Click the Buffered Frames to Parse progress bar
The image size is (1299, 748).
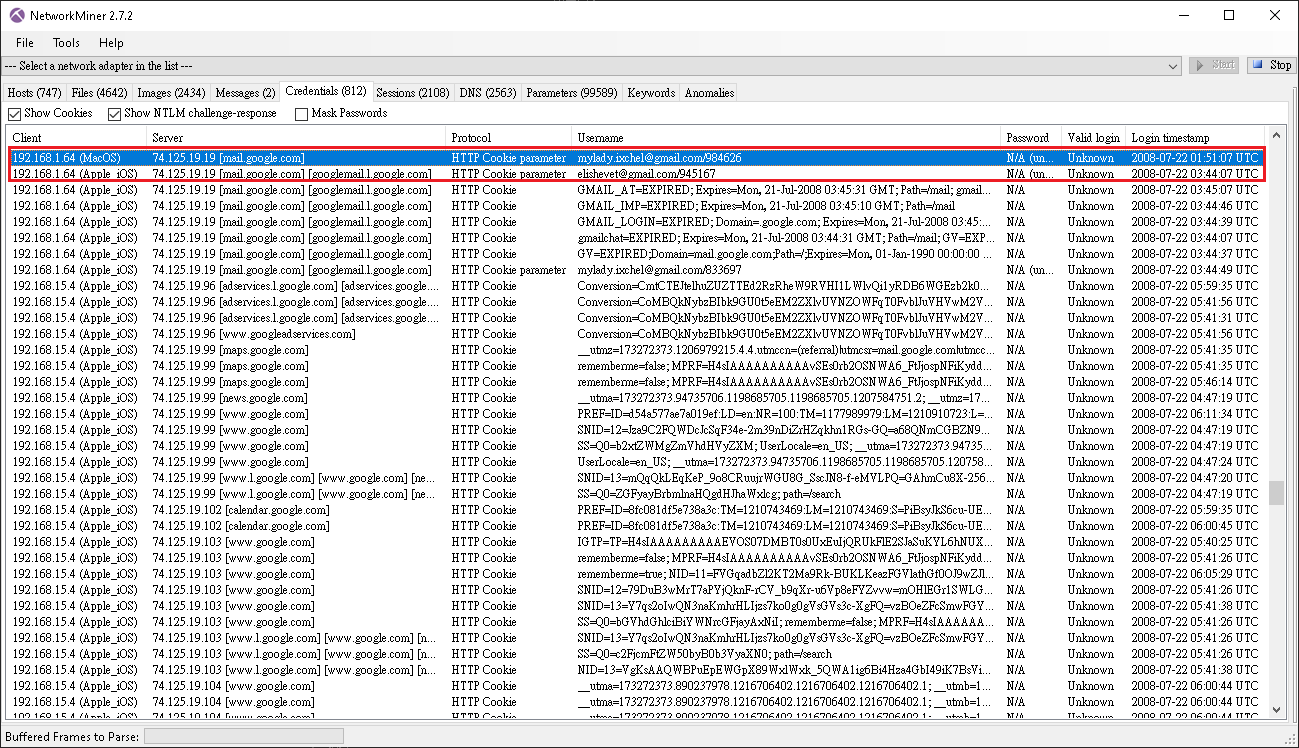[x=244, y=737]
